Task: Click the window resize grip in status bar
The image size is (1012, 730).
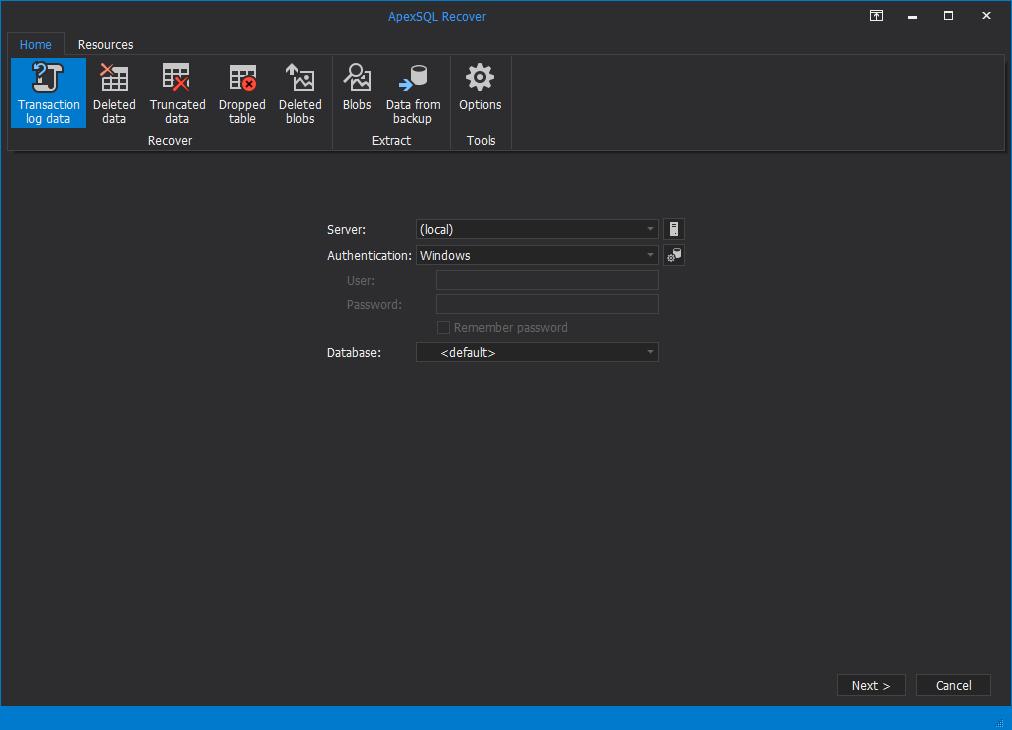Action: click(x=1000, y=724)
